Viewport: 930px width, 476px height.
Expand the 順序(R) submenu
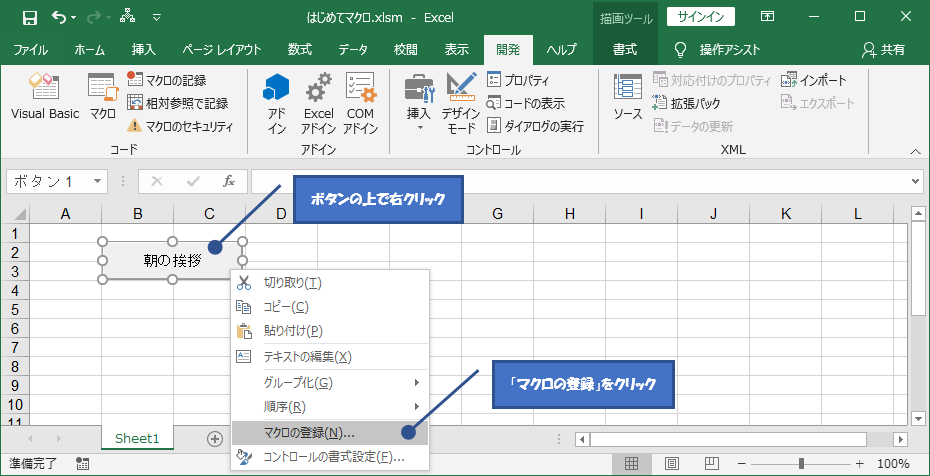coord(329,407)
